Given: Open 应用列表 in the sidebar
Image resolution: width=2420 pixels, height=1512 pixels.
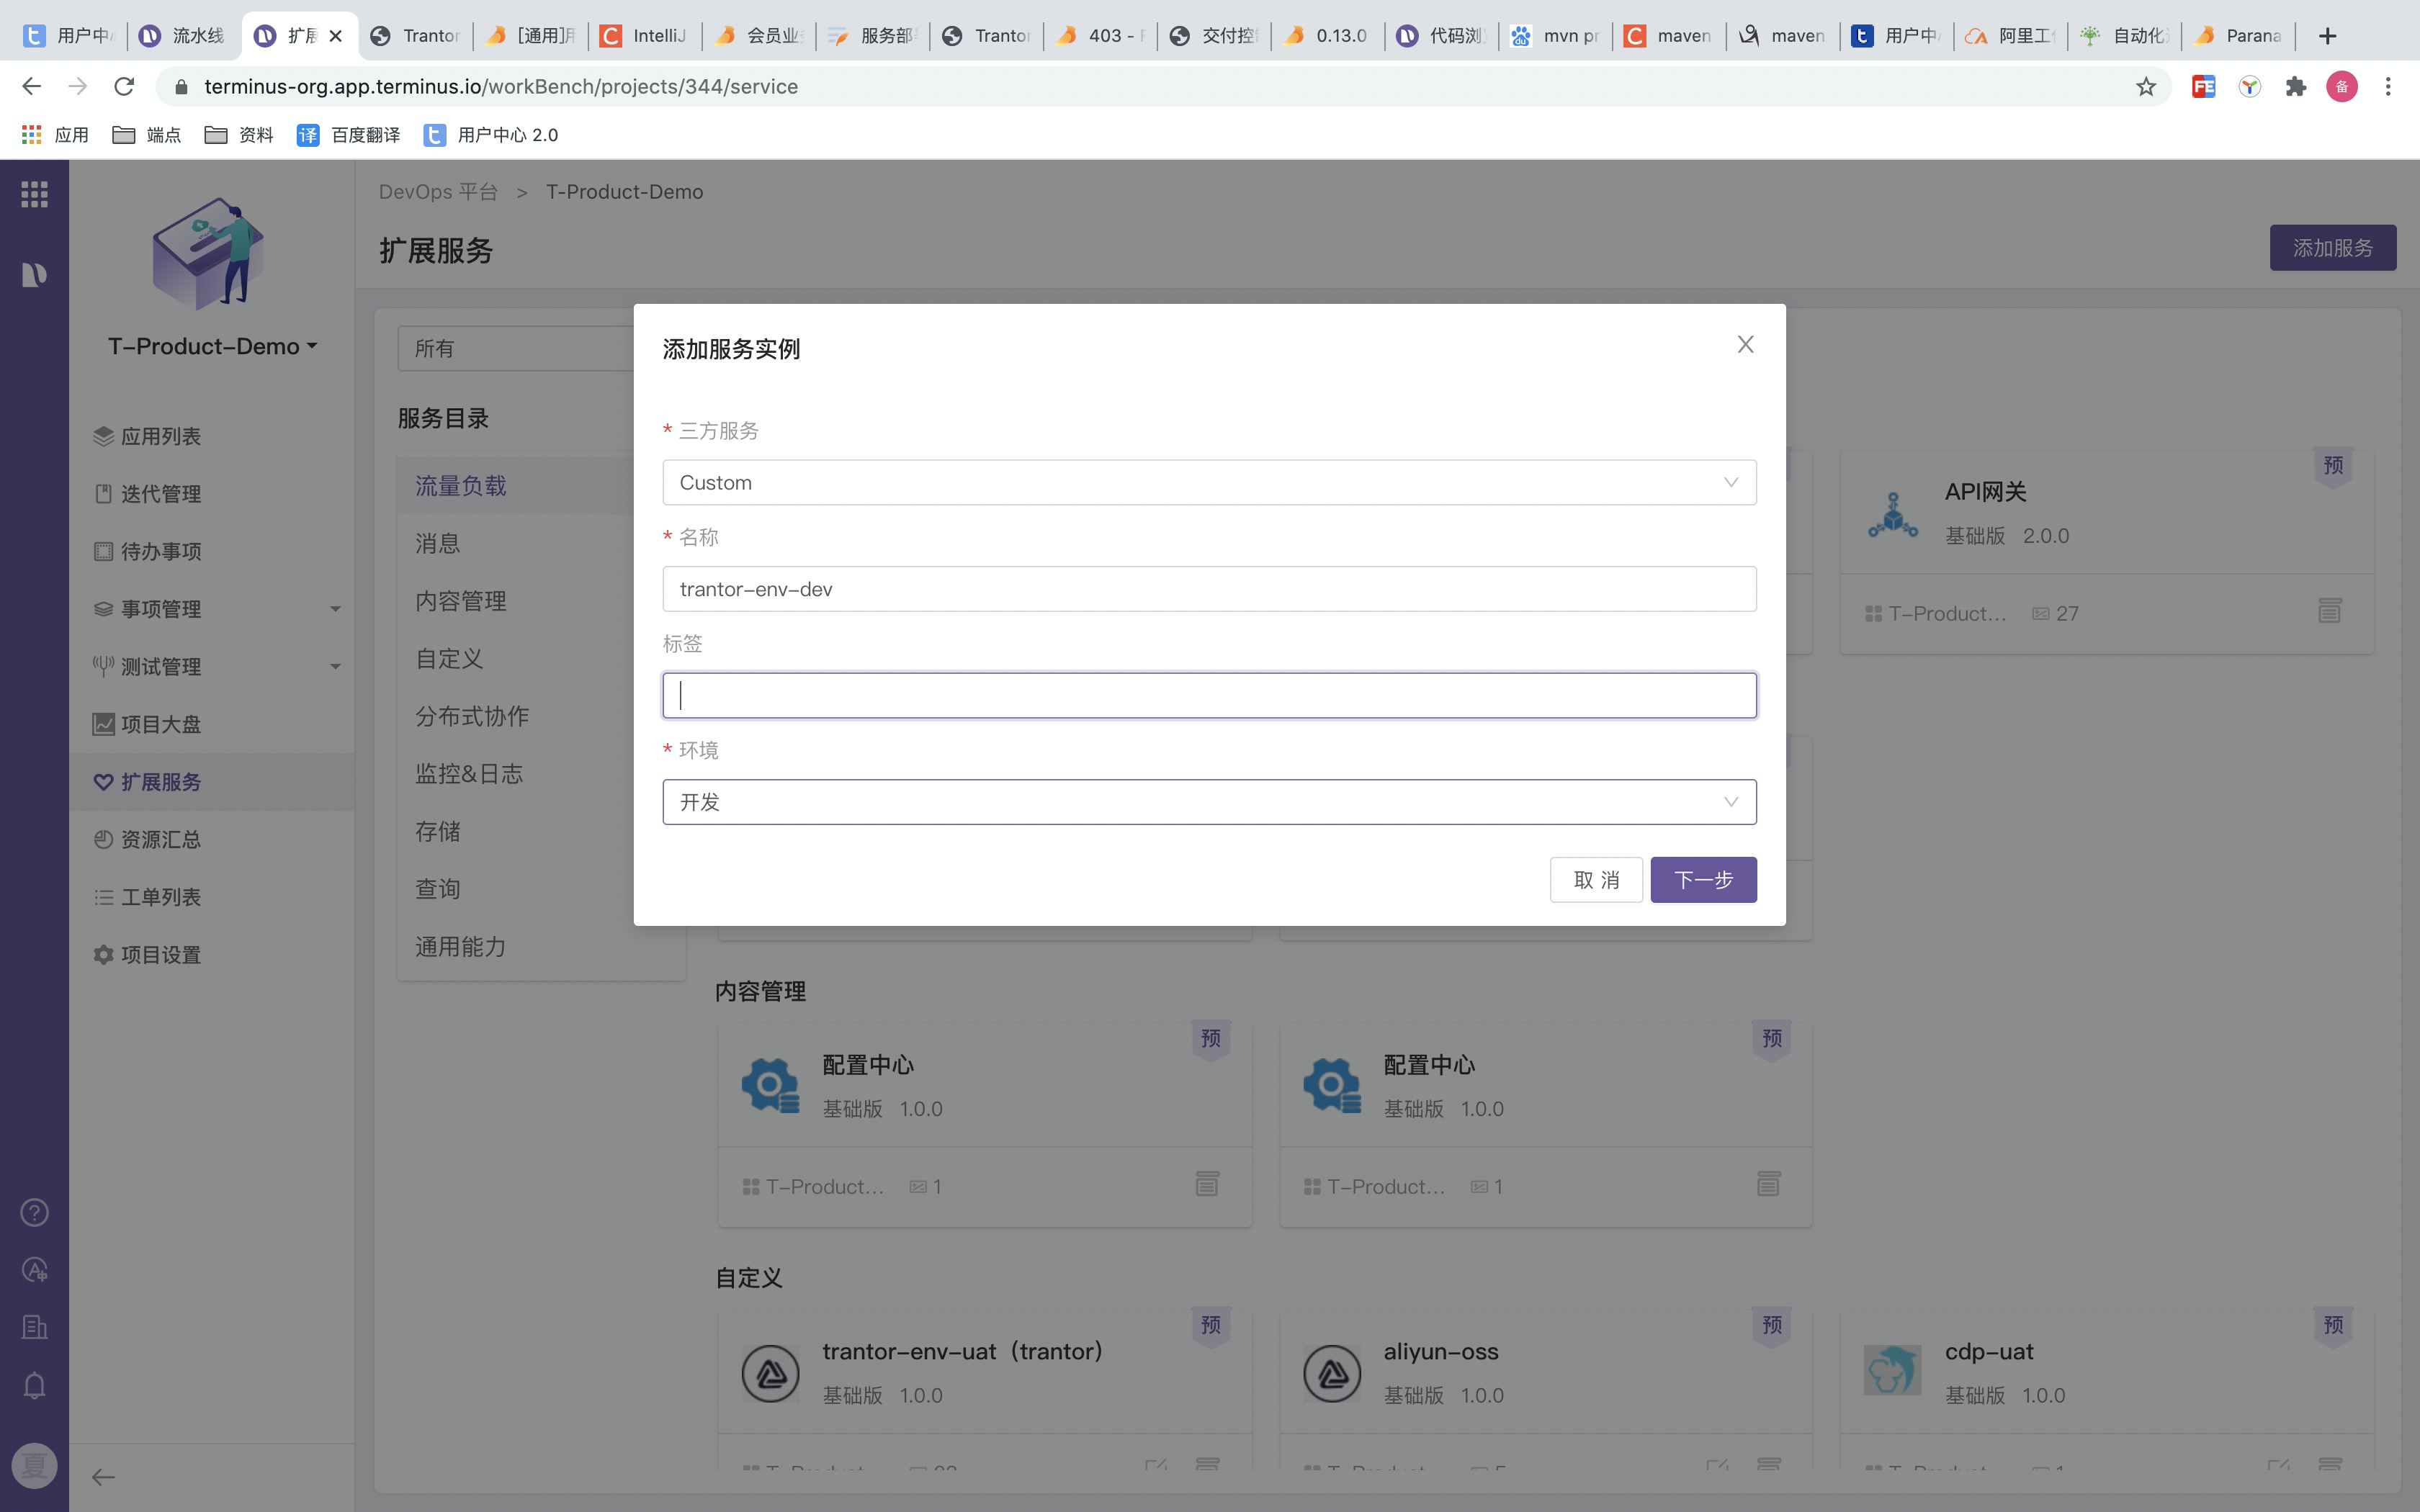Looking at the screenshot, I should point(160,437).
